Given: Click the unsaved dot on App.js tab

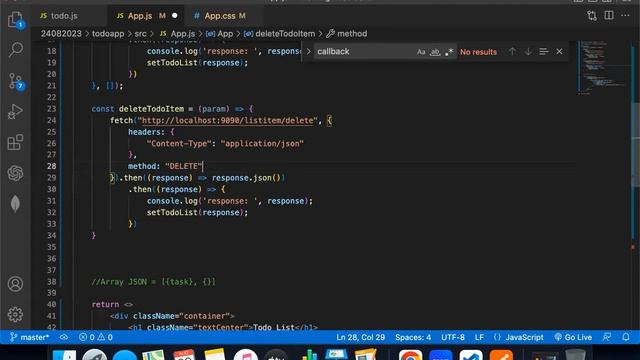Looking at the screenshot, I should (175, 16).
